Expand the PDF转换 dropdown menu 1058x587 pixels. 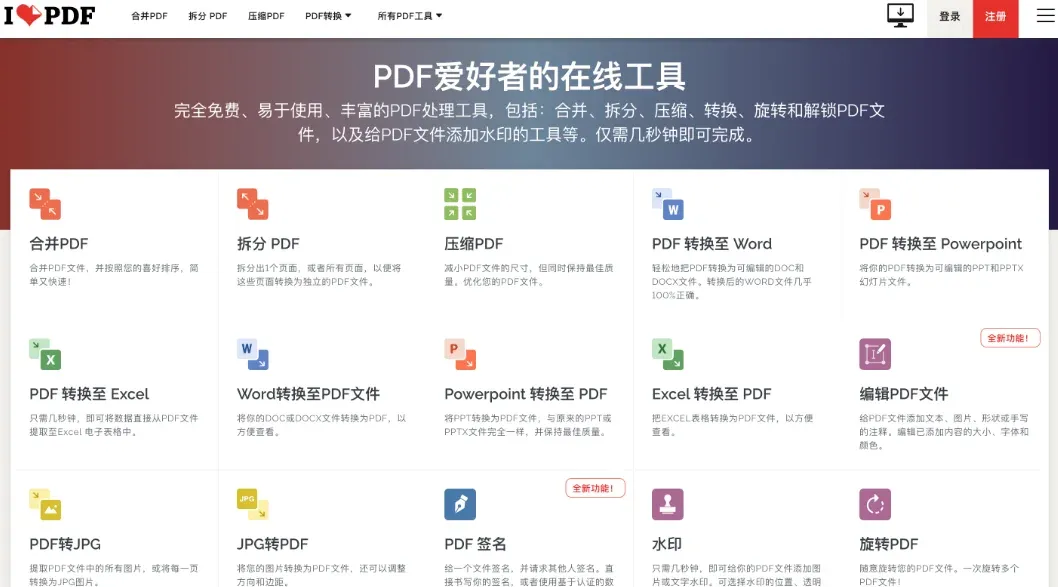pyautogui.click(x=329, y=16)
